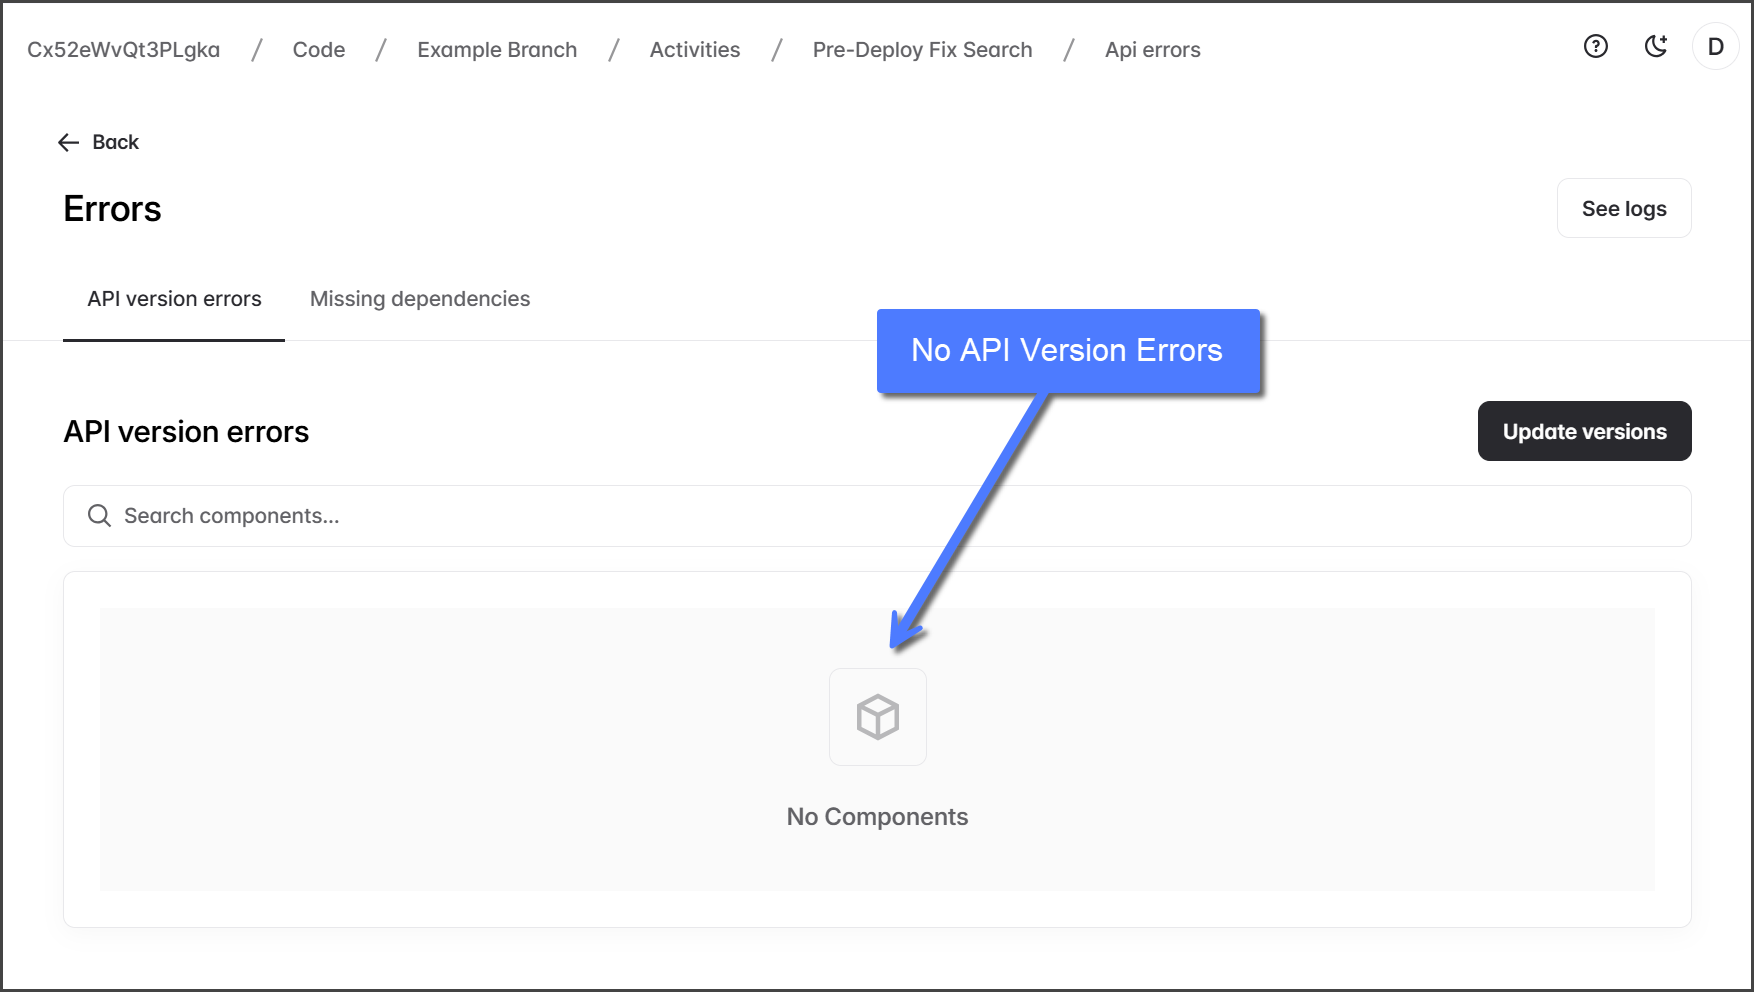Navigate to the Code breadcrumb link

(x=318, y=50)
